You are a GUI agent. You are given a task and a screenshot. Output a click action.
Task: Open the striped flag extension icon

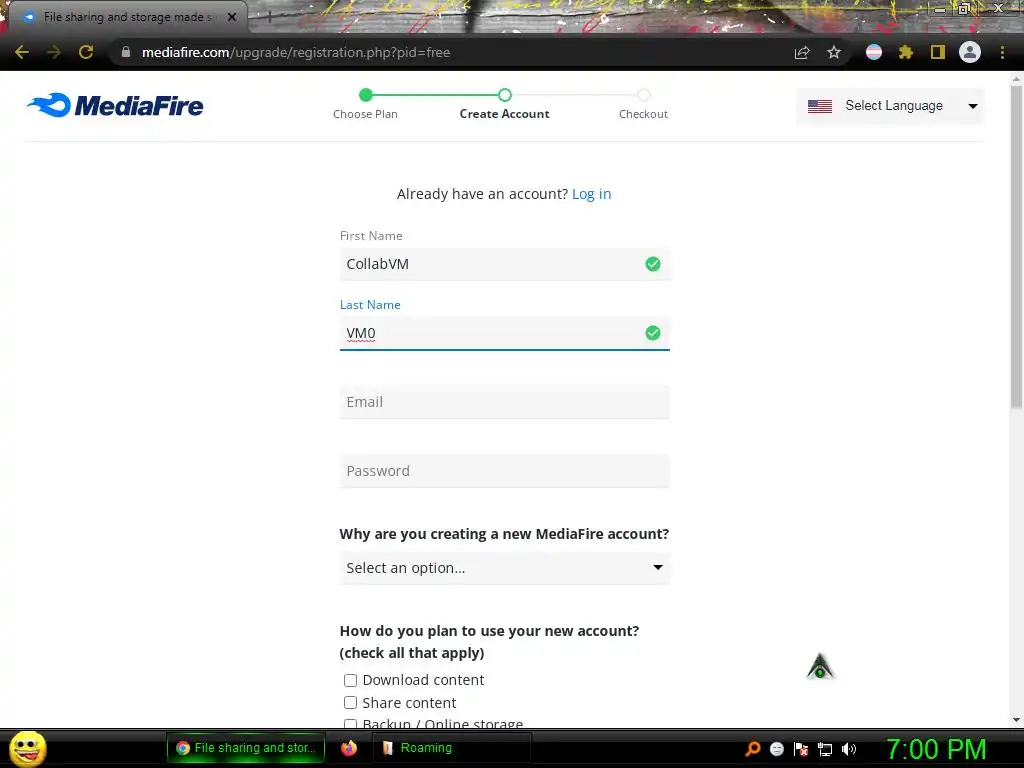[874, 52]
